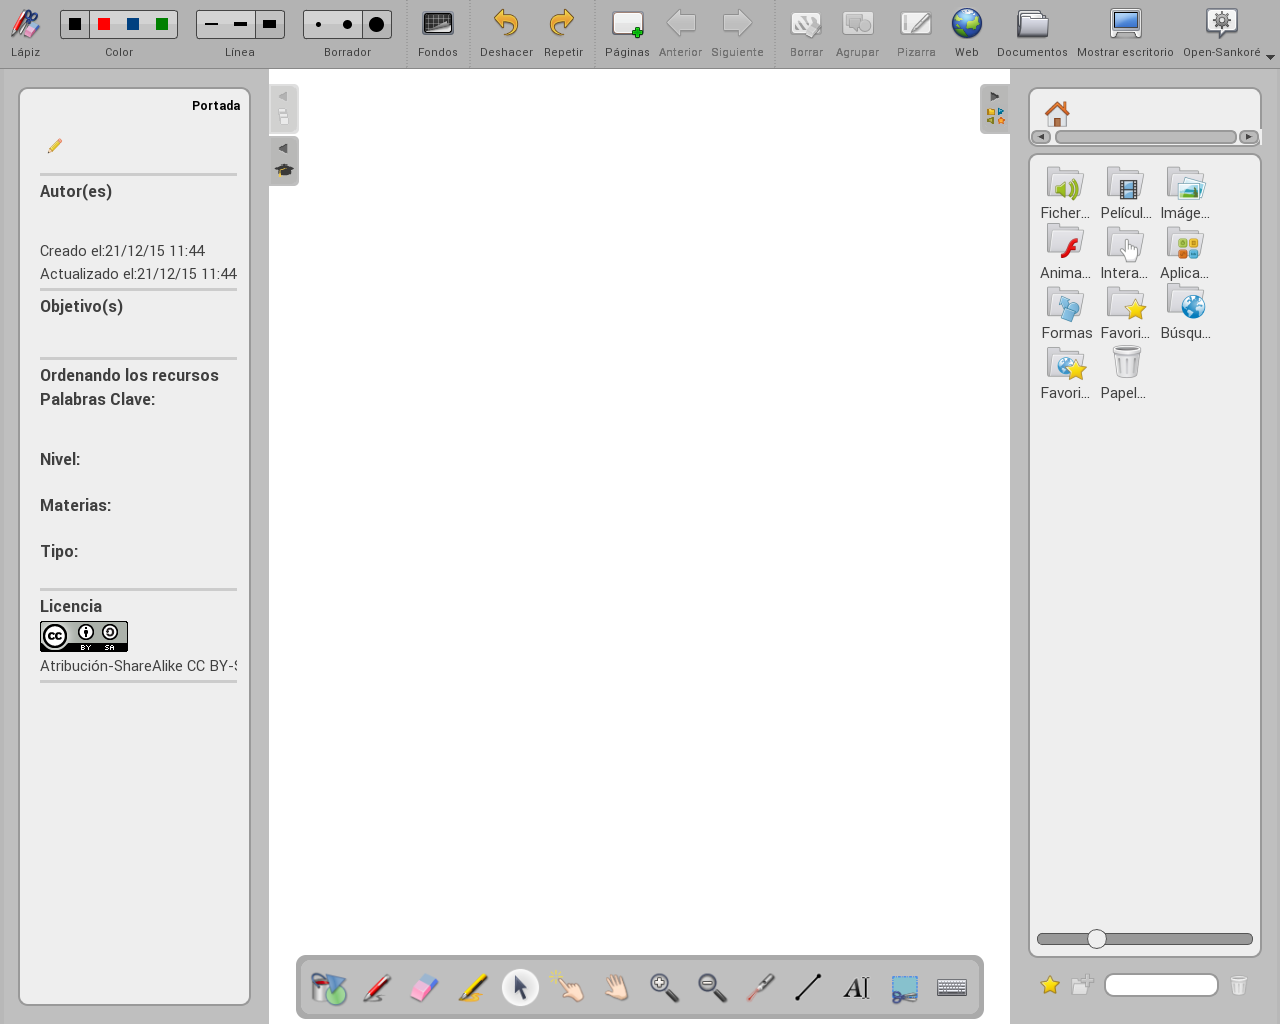Show the virtual keyboard

(x=952, y=988)
